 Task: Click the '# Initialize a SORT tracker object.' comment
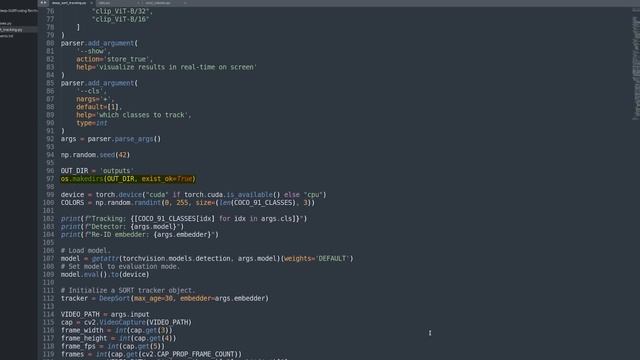(128, 291)
